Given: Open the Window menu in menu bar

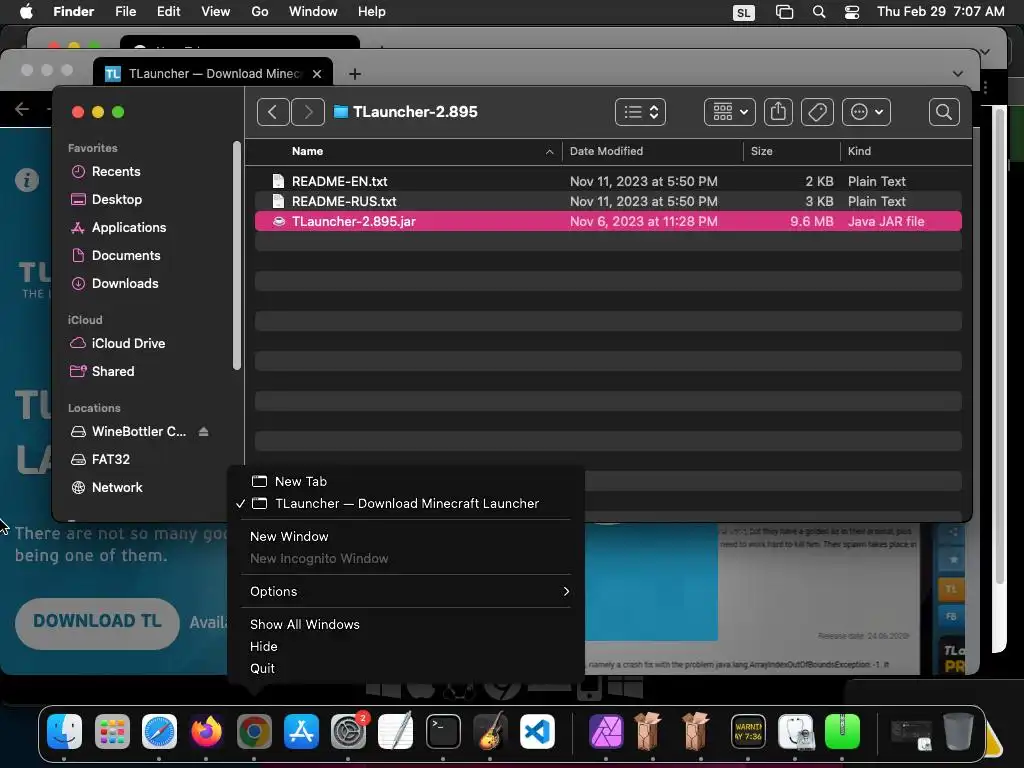Looking at the screenshot, I should point(313,12).
